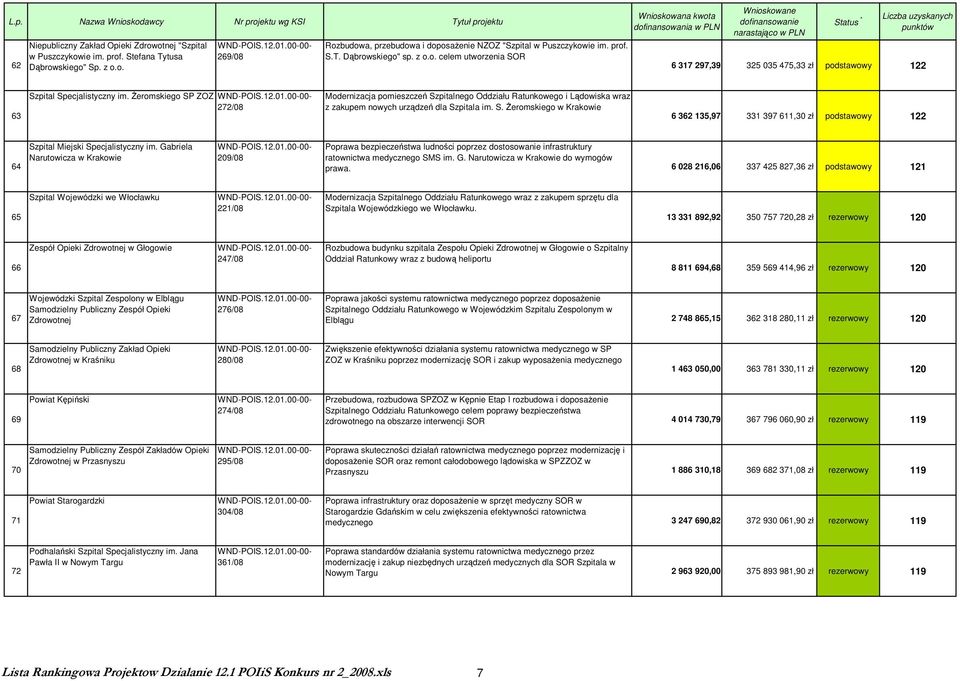Click the 'Tytuł projektu' column header
The height and width of the screenshot is (681, 960).
coord(478,22)
